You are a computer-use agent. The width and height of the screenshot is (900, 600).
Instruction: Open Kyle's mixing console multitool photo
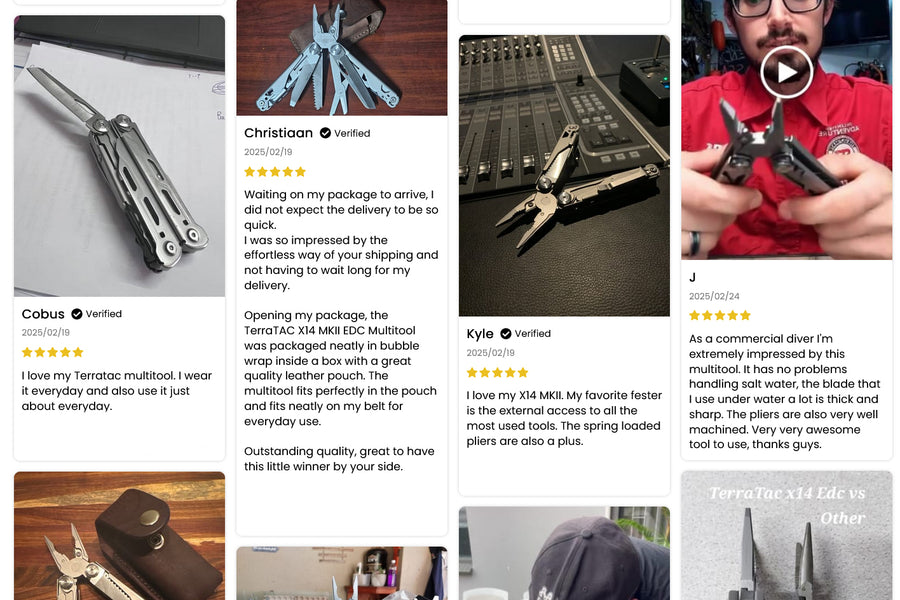point(564,176)
